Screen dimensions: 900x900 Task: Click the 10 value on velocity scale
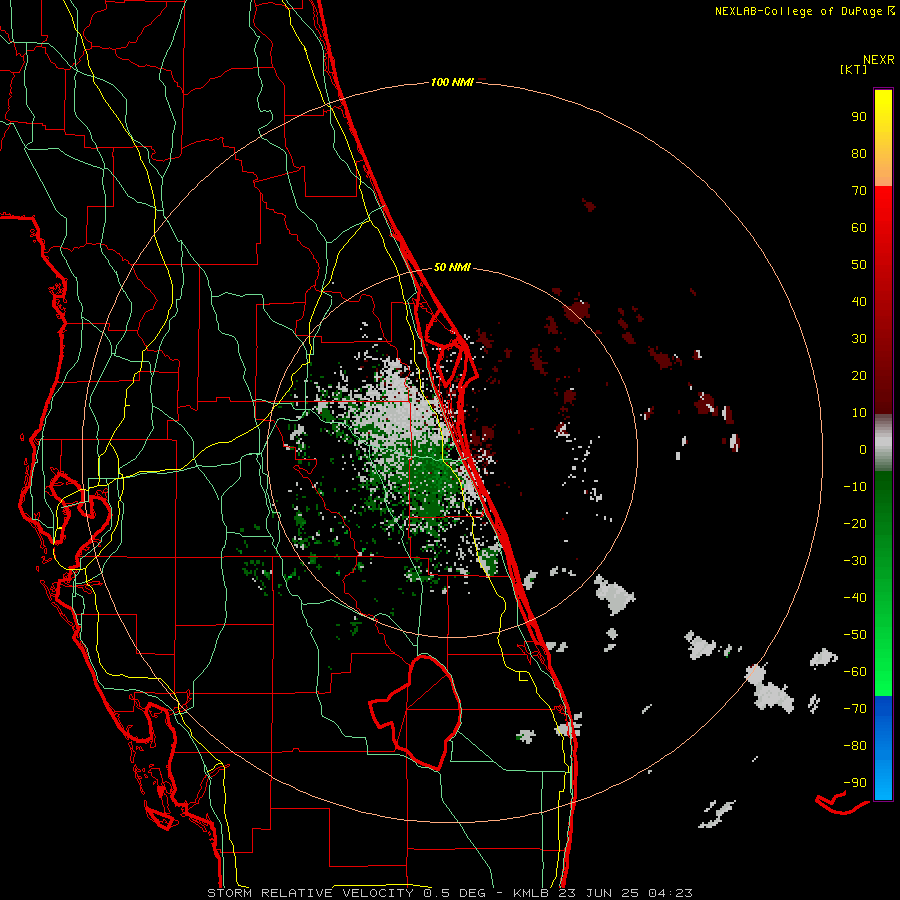click(859, 412)
